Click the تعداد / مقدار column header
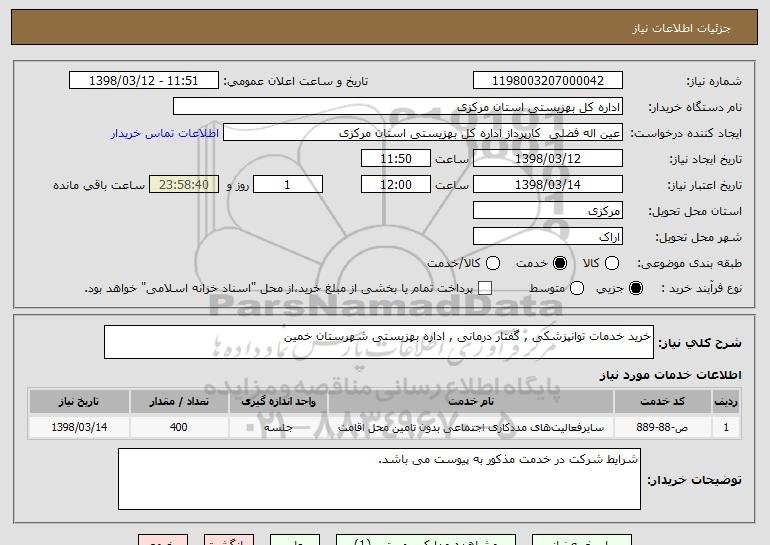This screenshot has width=770, height=545. coord(179,402)
